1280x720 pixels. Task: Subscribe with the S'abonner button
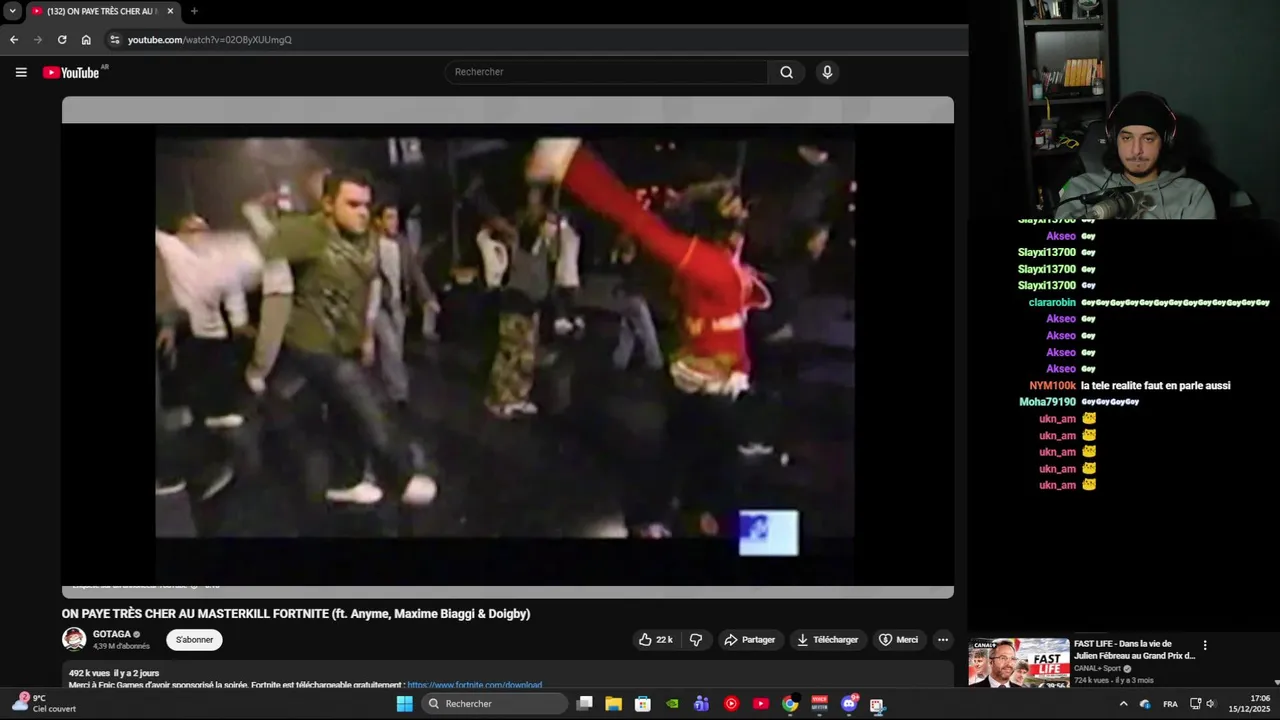click(194, 640)
